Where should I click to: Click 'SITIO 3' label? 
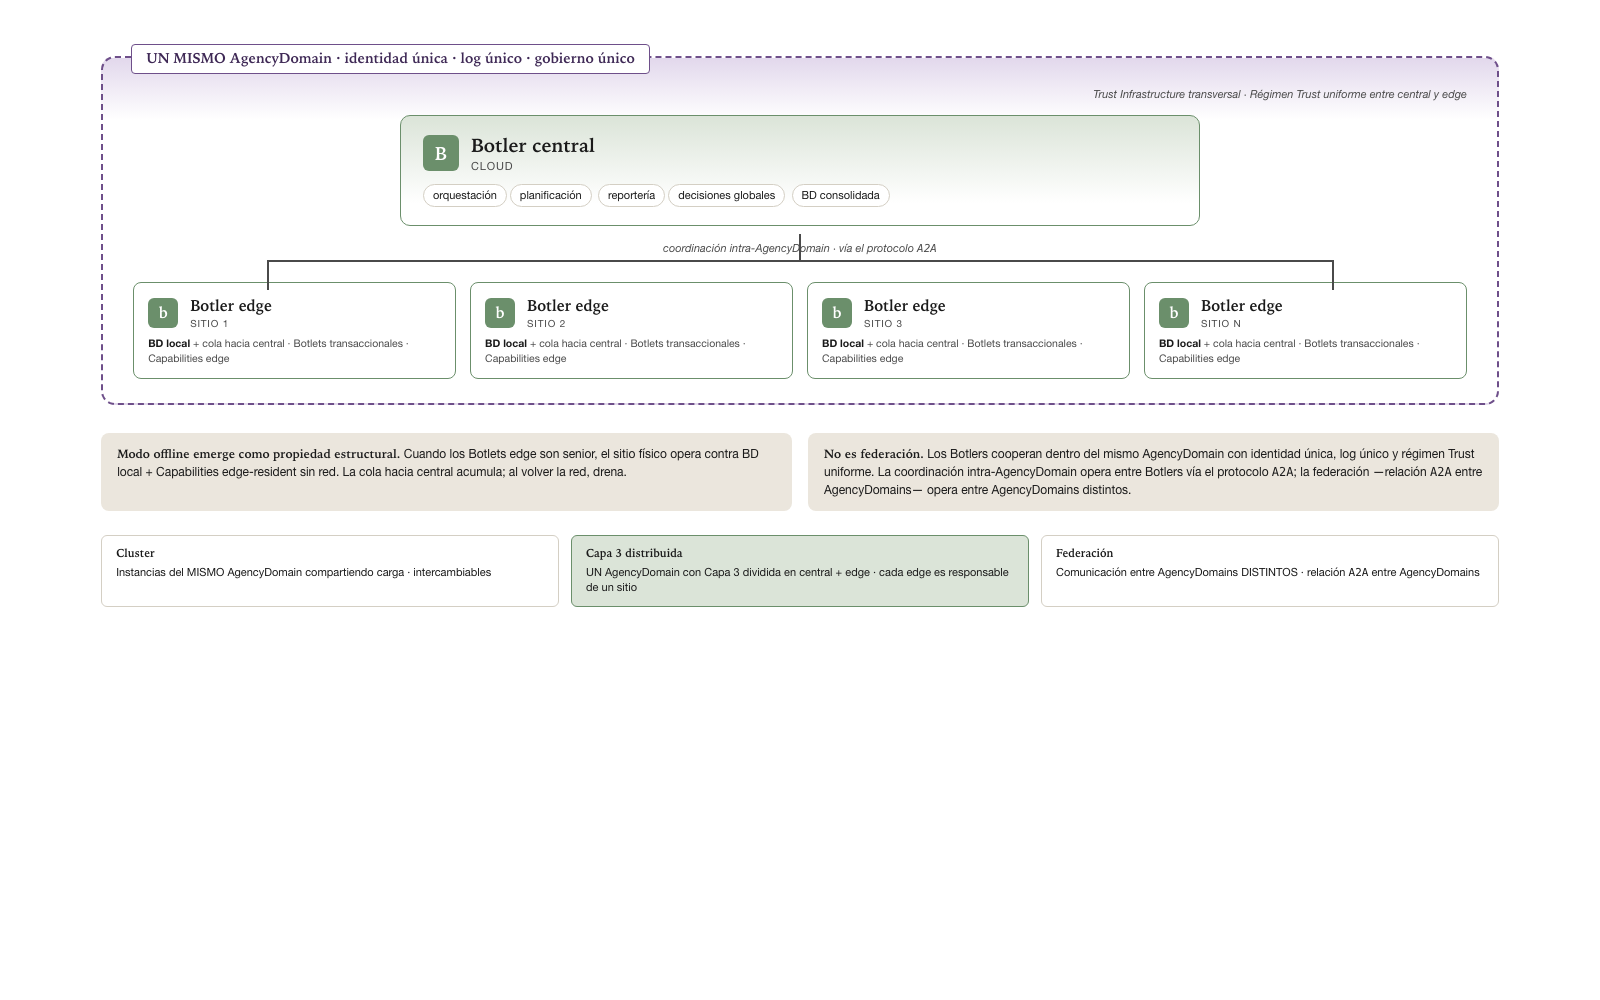(883, 324)
